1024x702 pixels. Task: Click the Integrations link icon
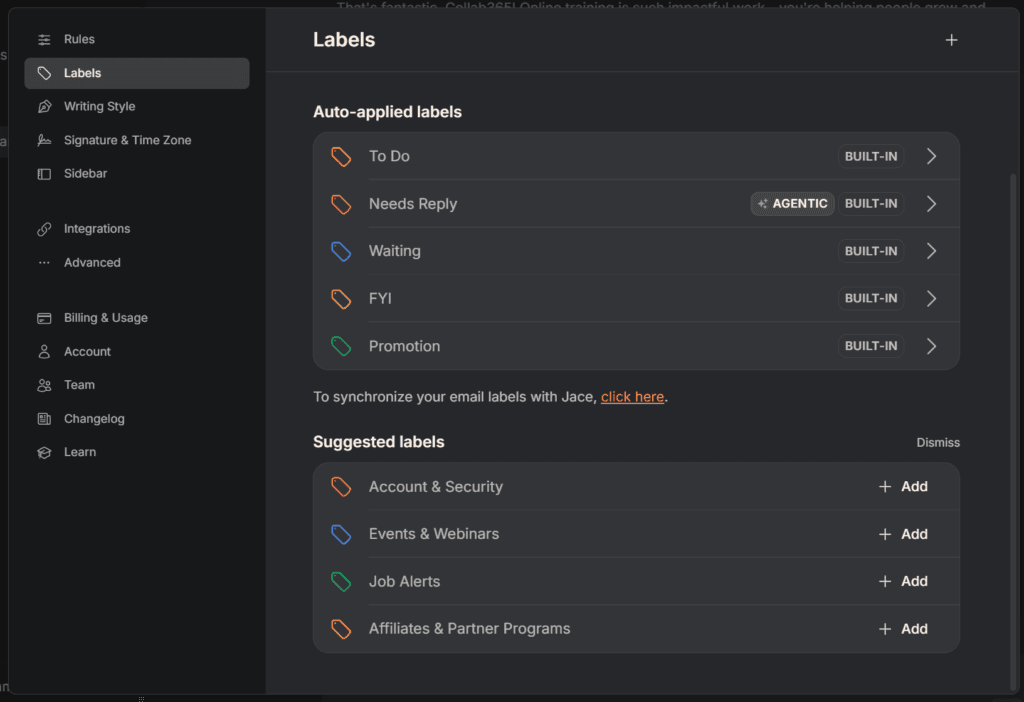coord(44,229)
